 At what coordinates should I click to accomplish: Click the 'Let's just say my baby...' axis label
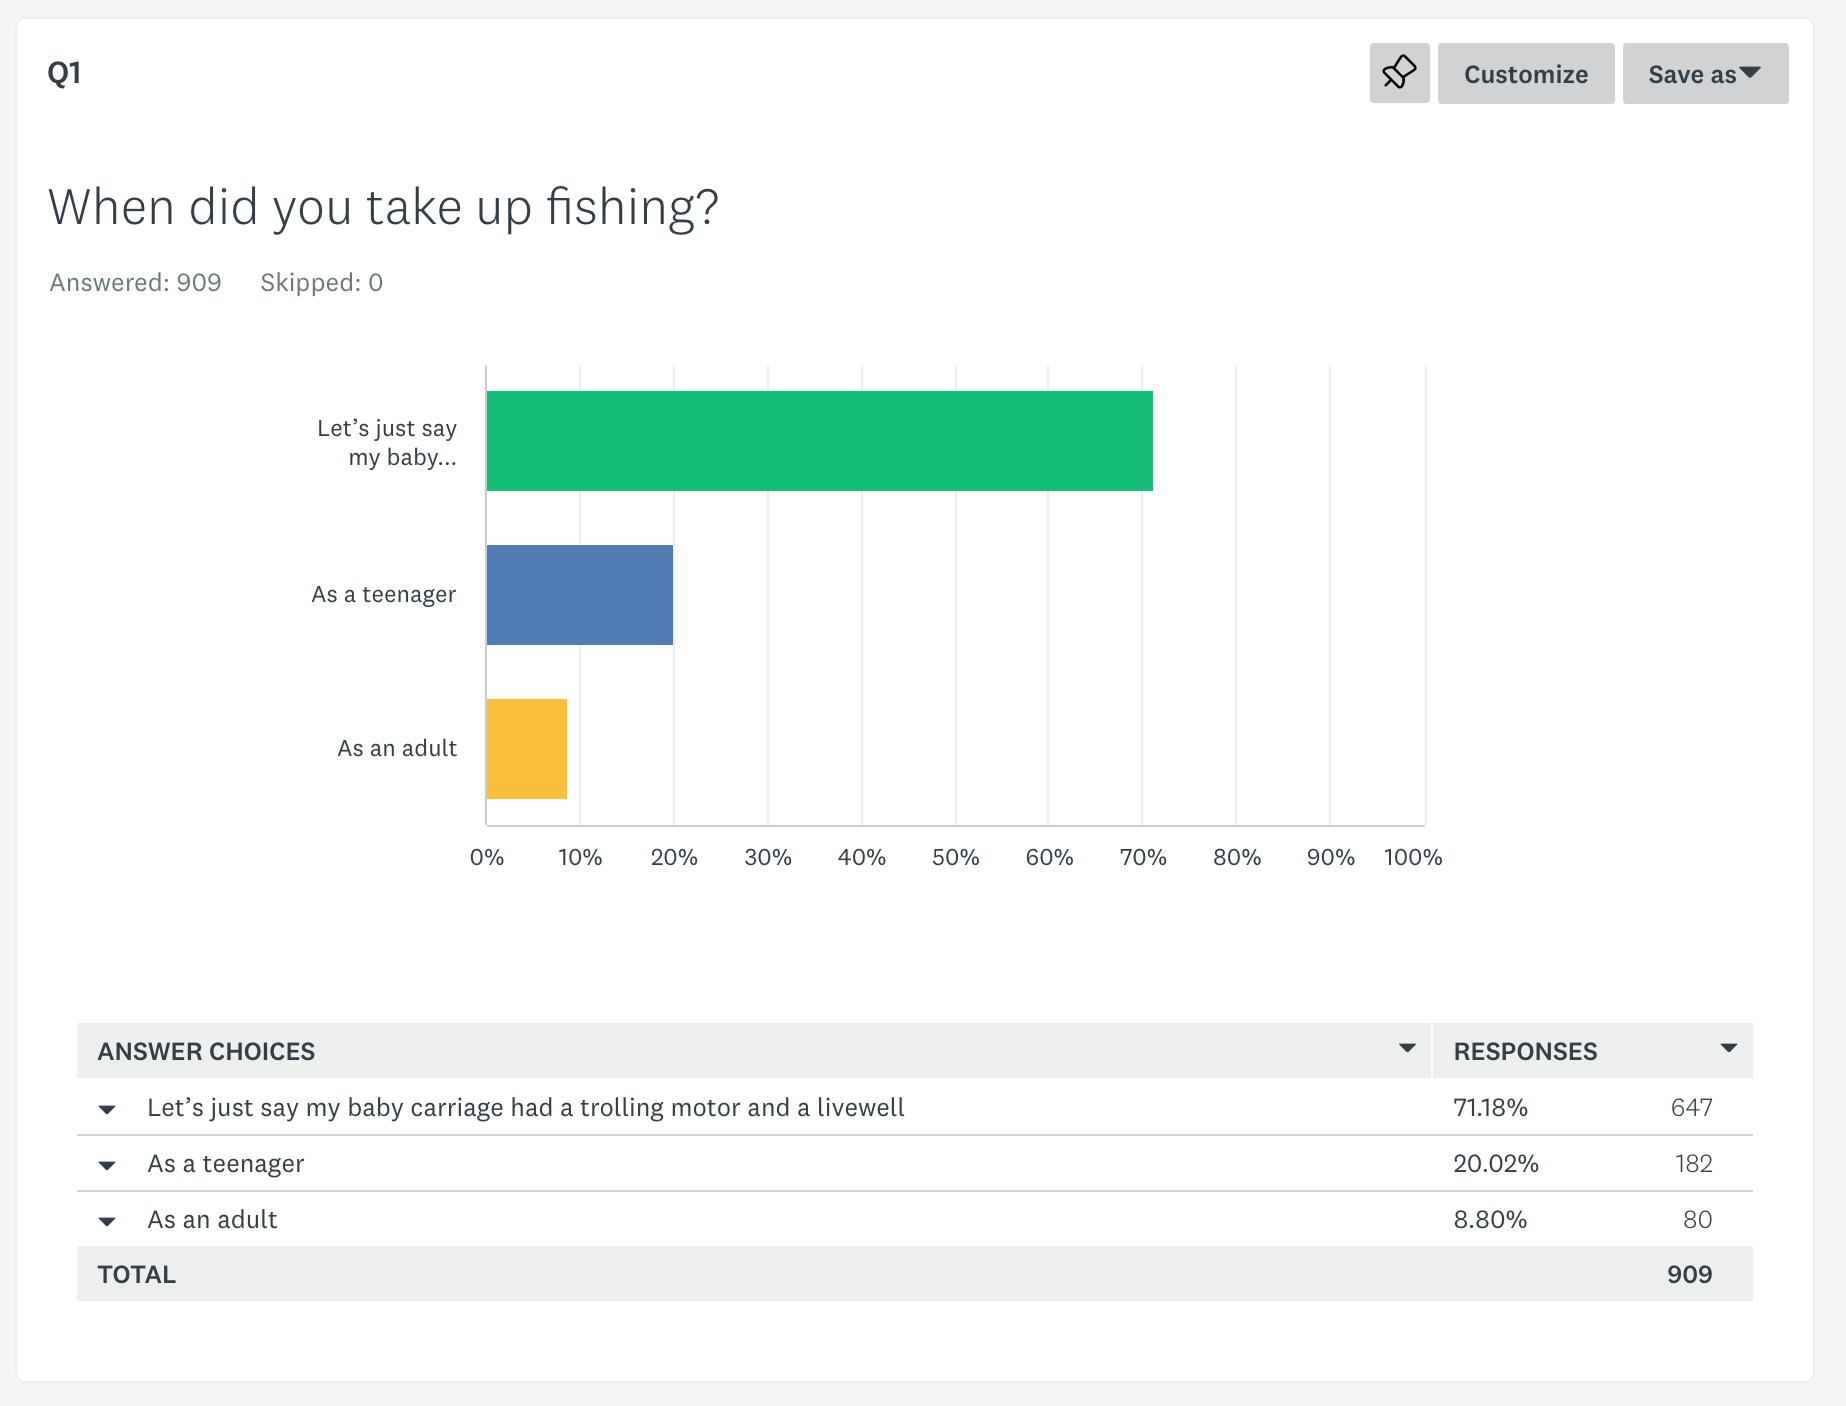coord(387,442)
